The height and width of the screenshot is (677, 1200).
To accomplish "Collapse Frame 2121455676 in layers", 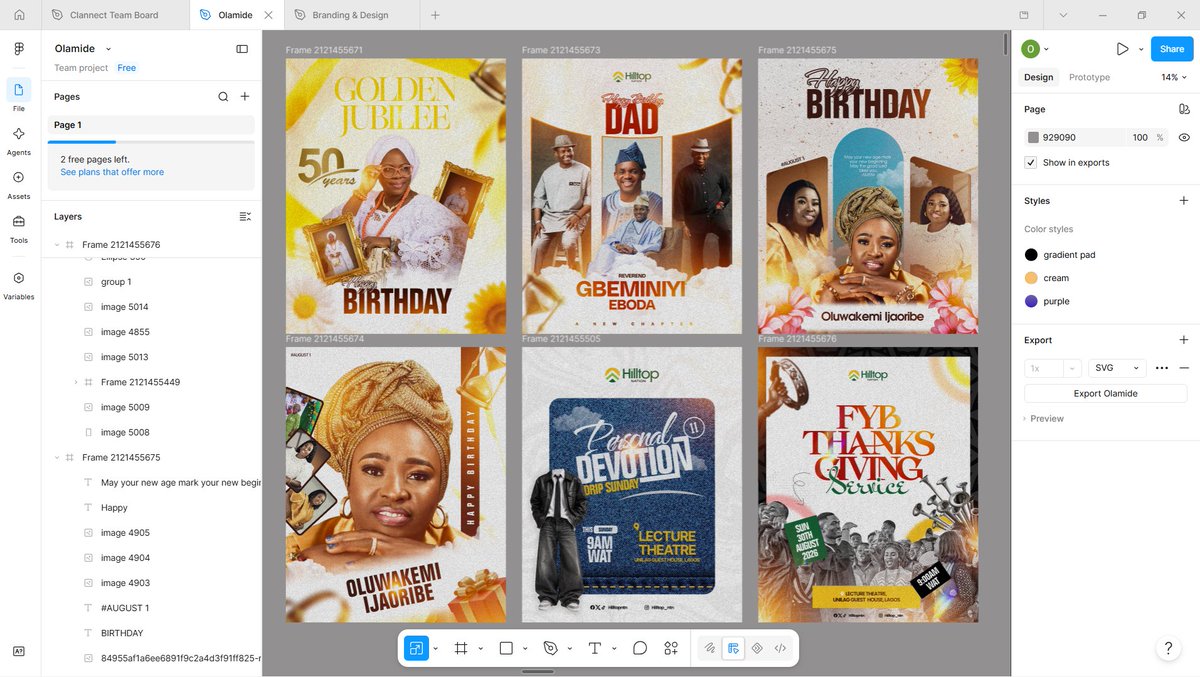I will click(57, 244).
